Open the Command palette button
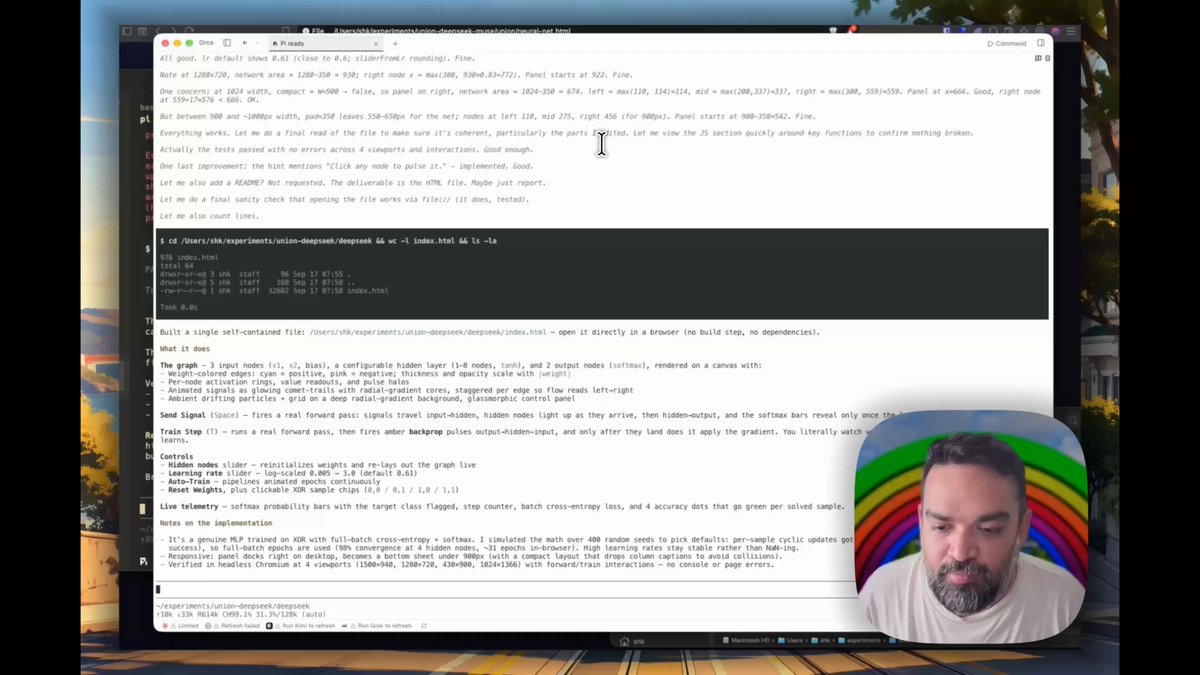 pyautogui.click(x=1007, y=43)
